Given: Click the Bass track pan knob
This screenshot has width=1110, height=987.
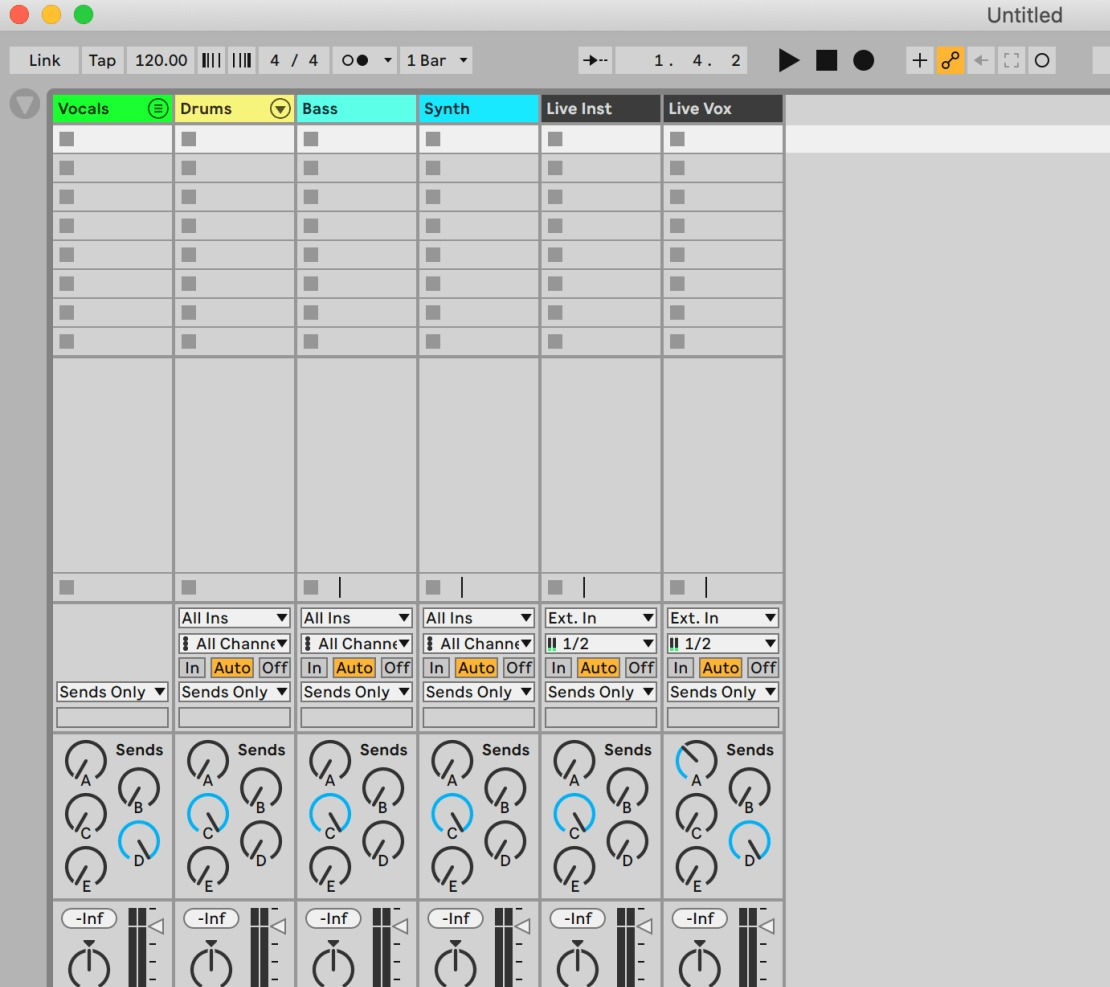Looking at the screenshot, I should (333, 964).
